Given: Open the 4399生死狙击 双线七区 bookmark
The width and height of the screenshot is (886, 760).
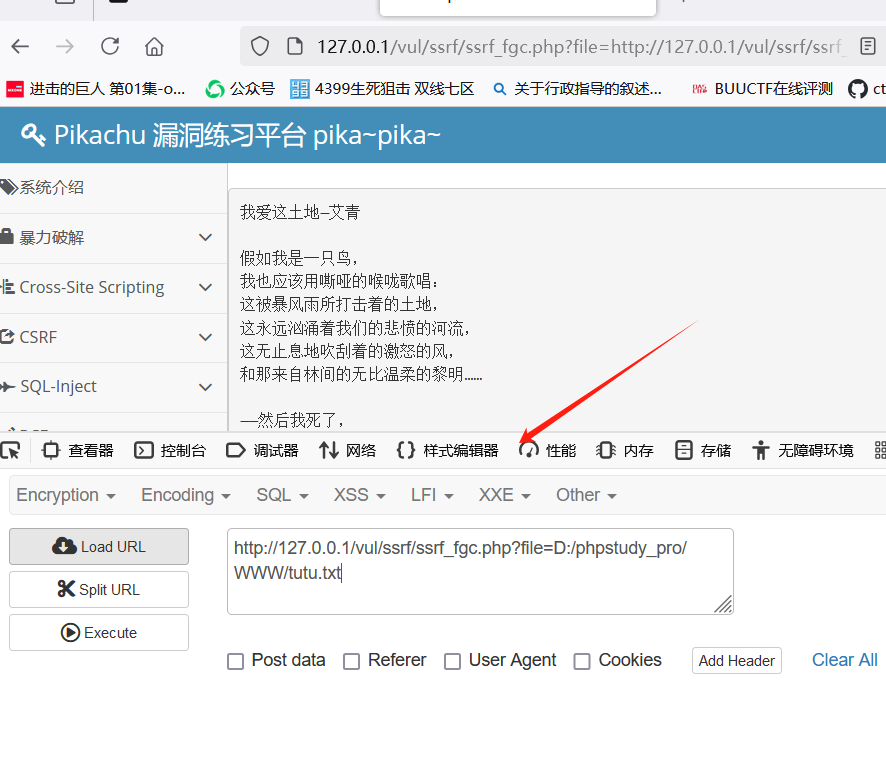Looking at the screenshot, I should (382, 89).
